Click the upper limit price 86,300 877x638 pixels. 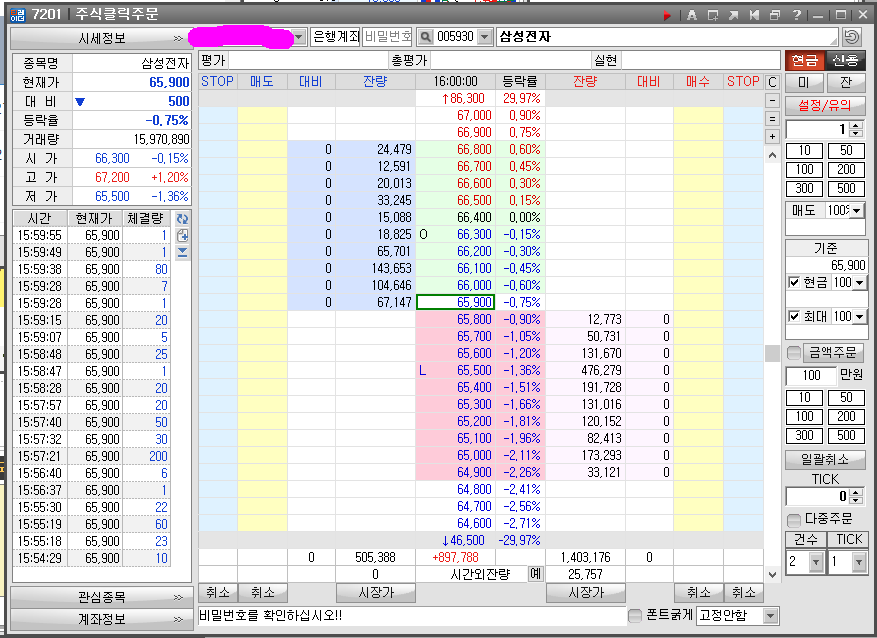(x=455, y=99)
